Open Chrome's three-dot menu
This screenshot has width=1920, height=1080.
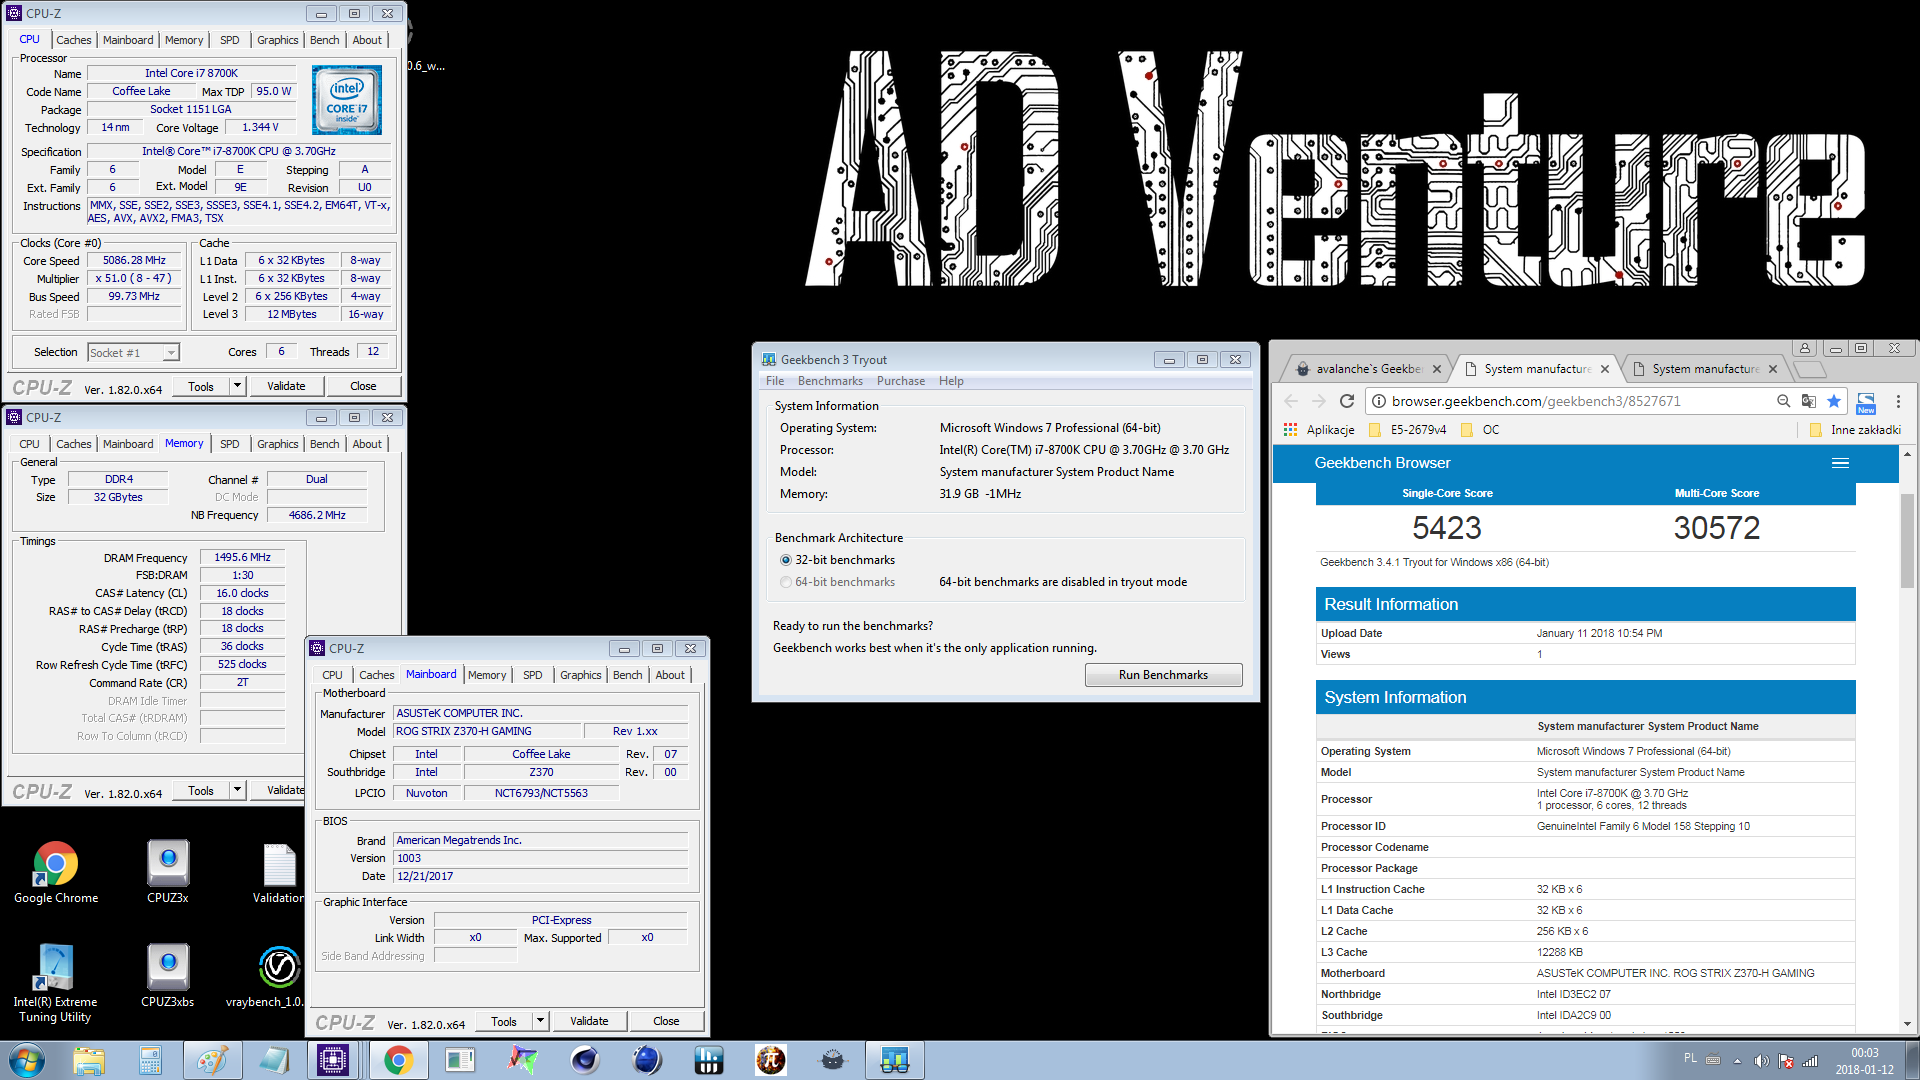click(1898, 401)
